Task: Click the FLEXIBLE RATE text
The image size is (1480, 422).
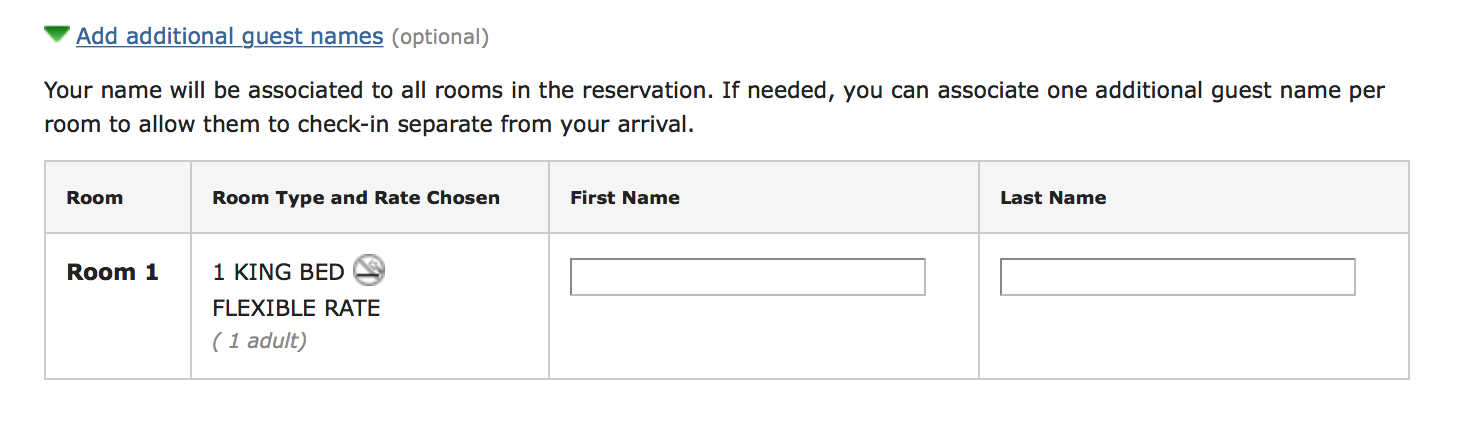Action: (x=297, y=308)
